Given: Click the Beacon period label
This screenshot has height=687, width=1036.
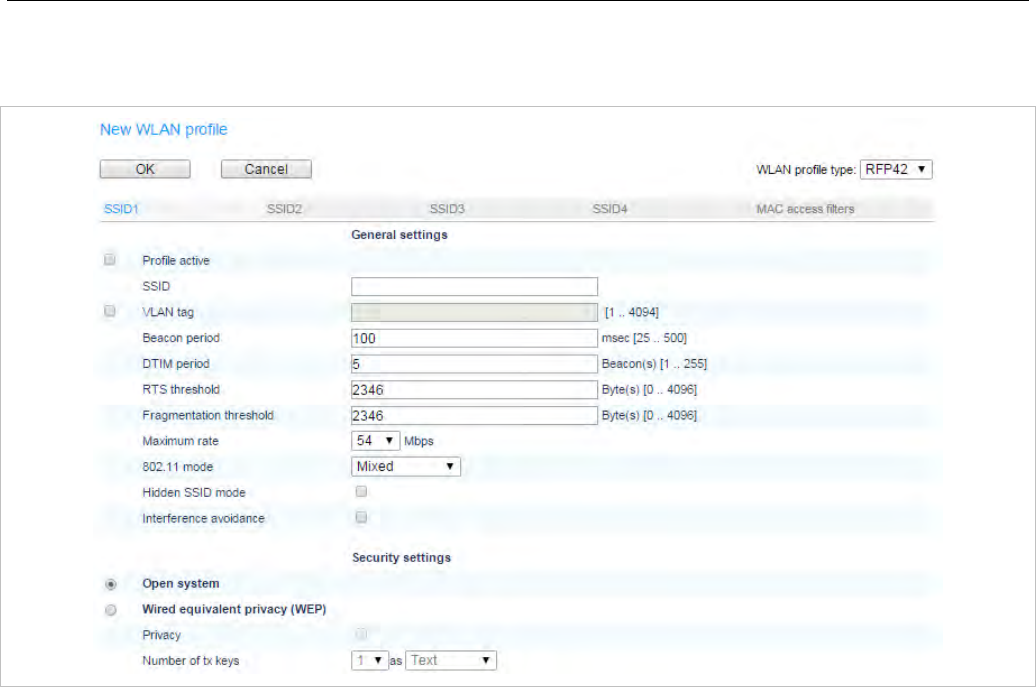Looking at the screenshot, I should click(181, 338).
